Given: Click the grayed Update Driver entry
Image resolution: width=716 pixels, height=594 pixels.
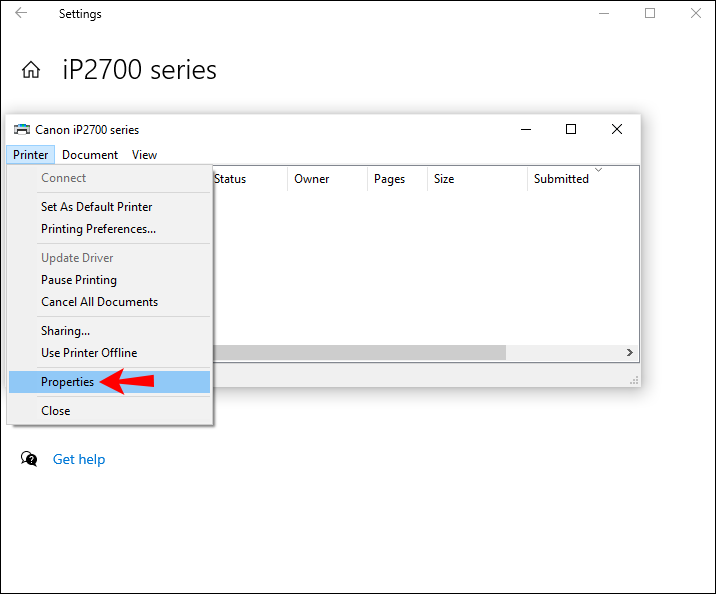Looking at the screenshot, I should tap(110, 258).
